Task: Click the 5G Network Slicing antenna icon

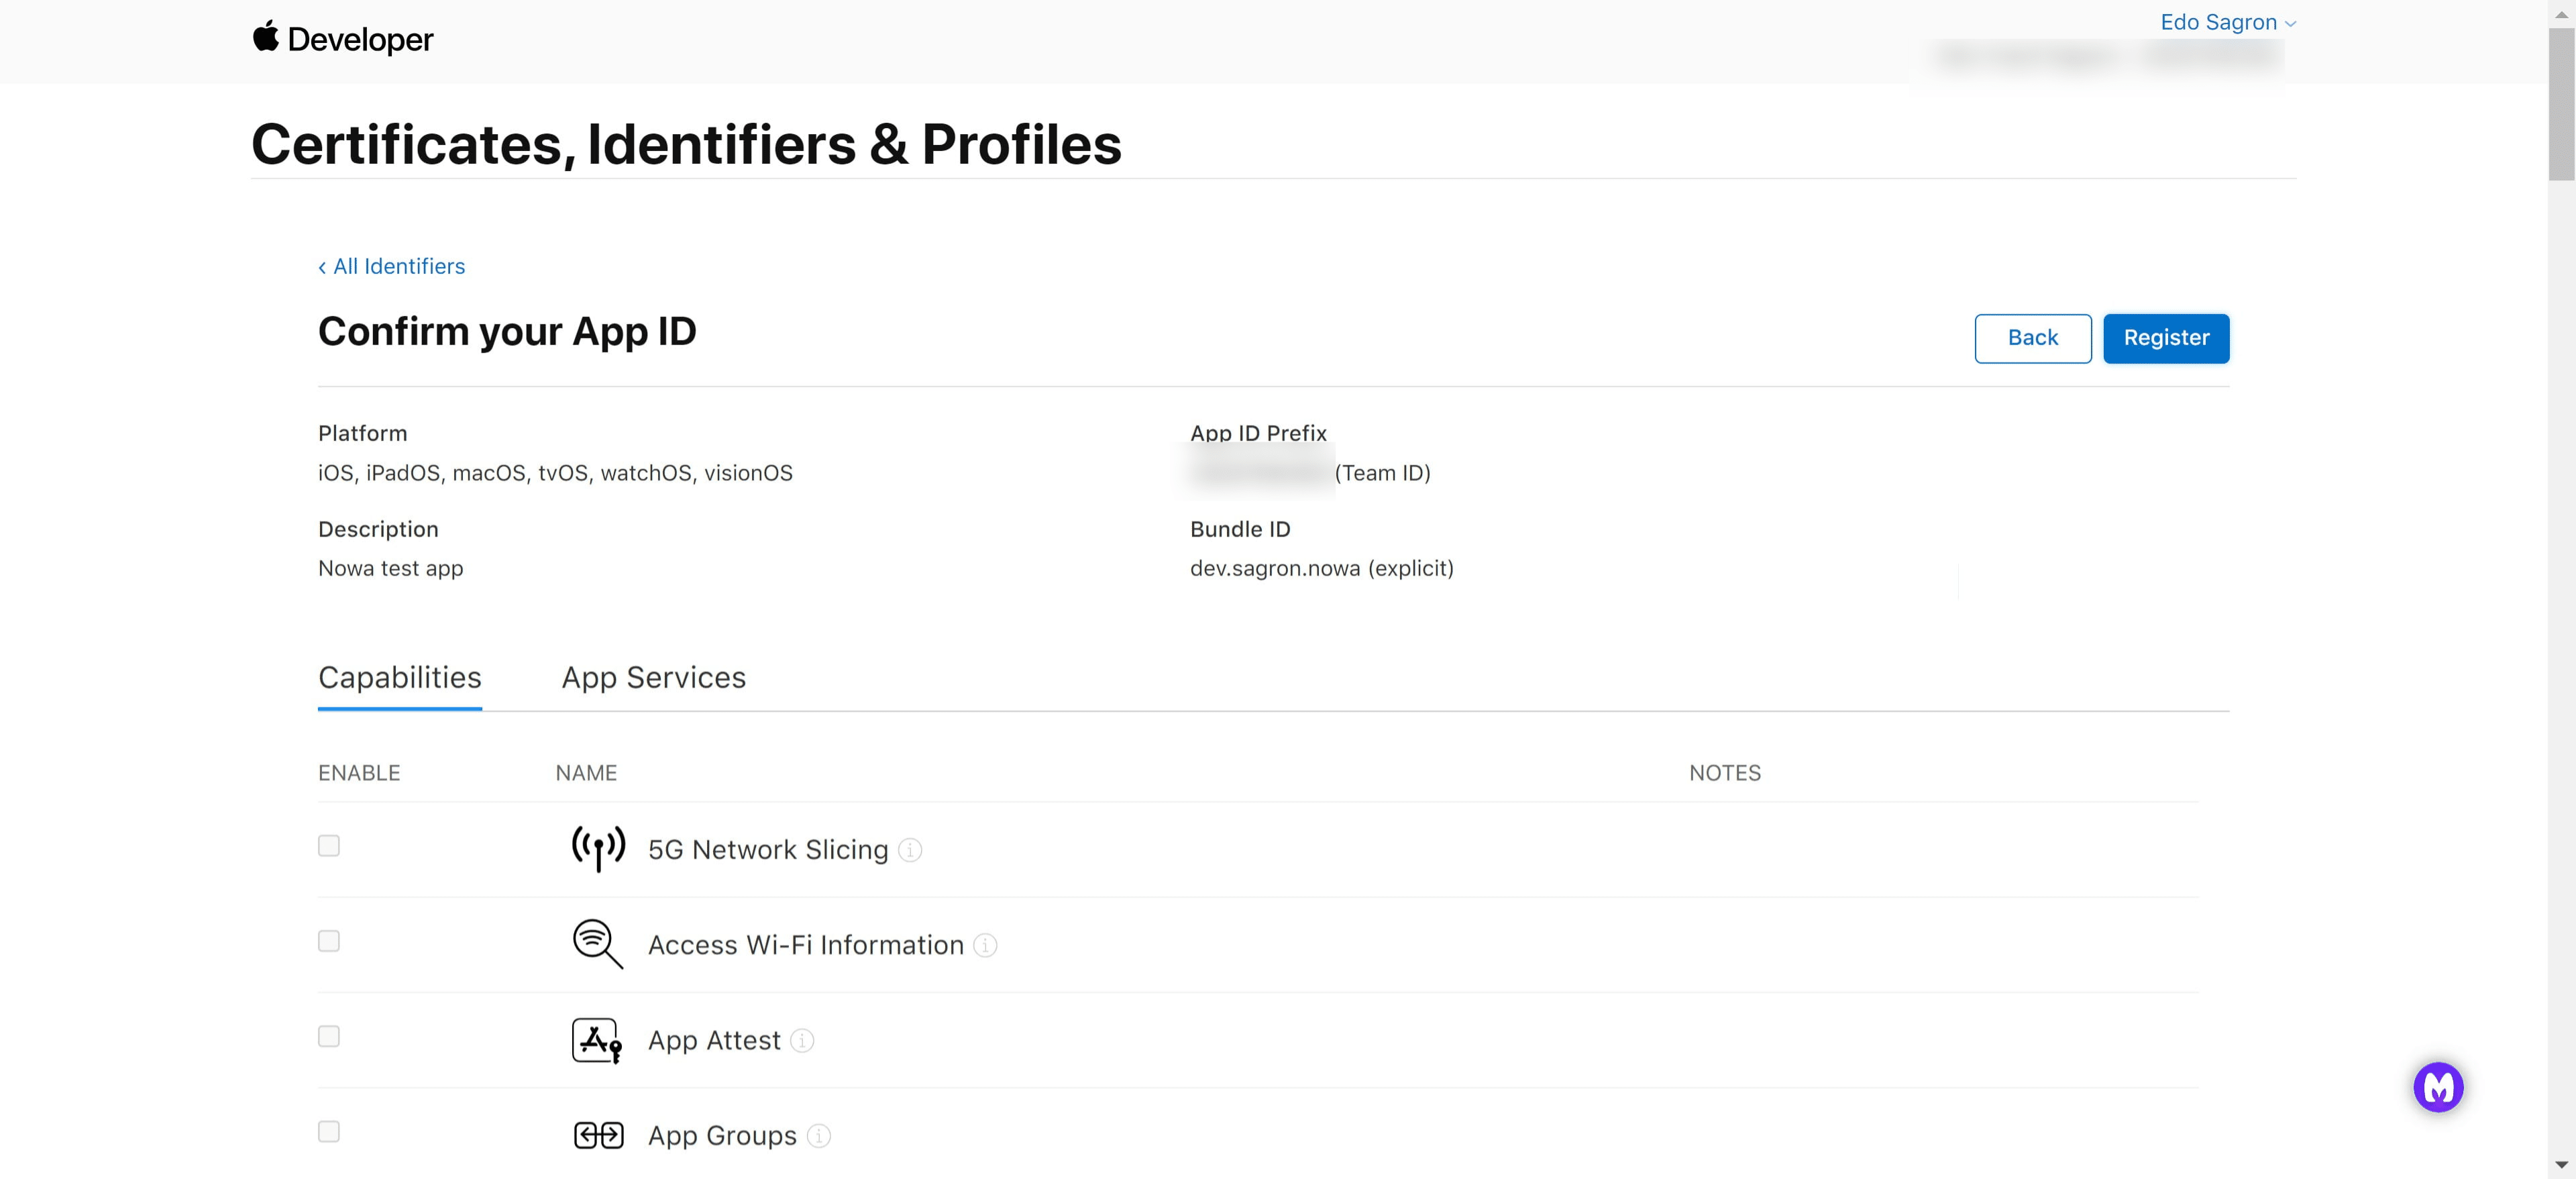Action: (597, 848)
